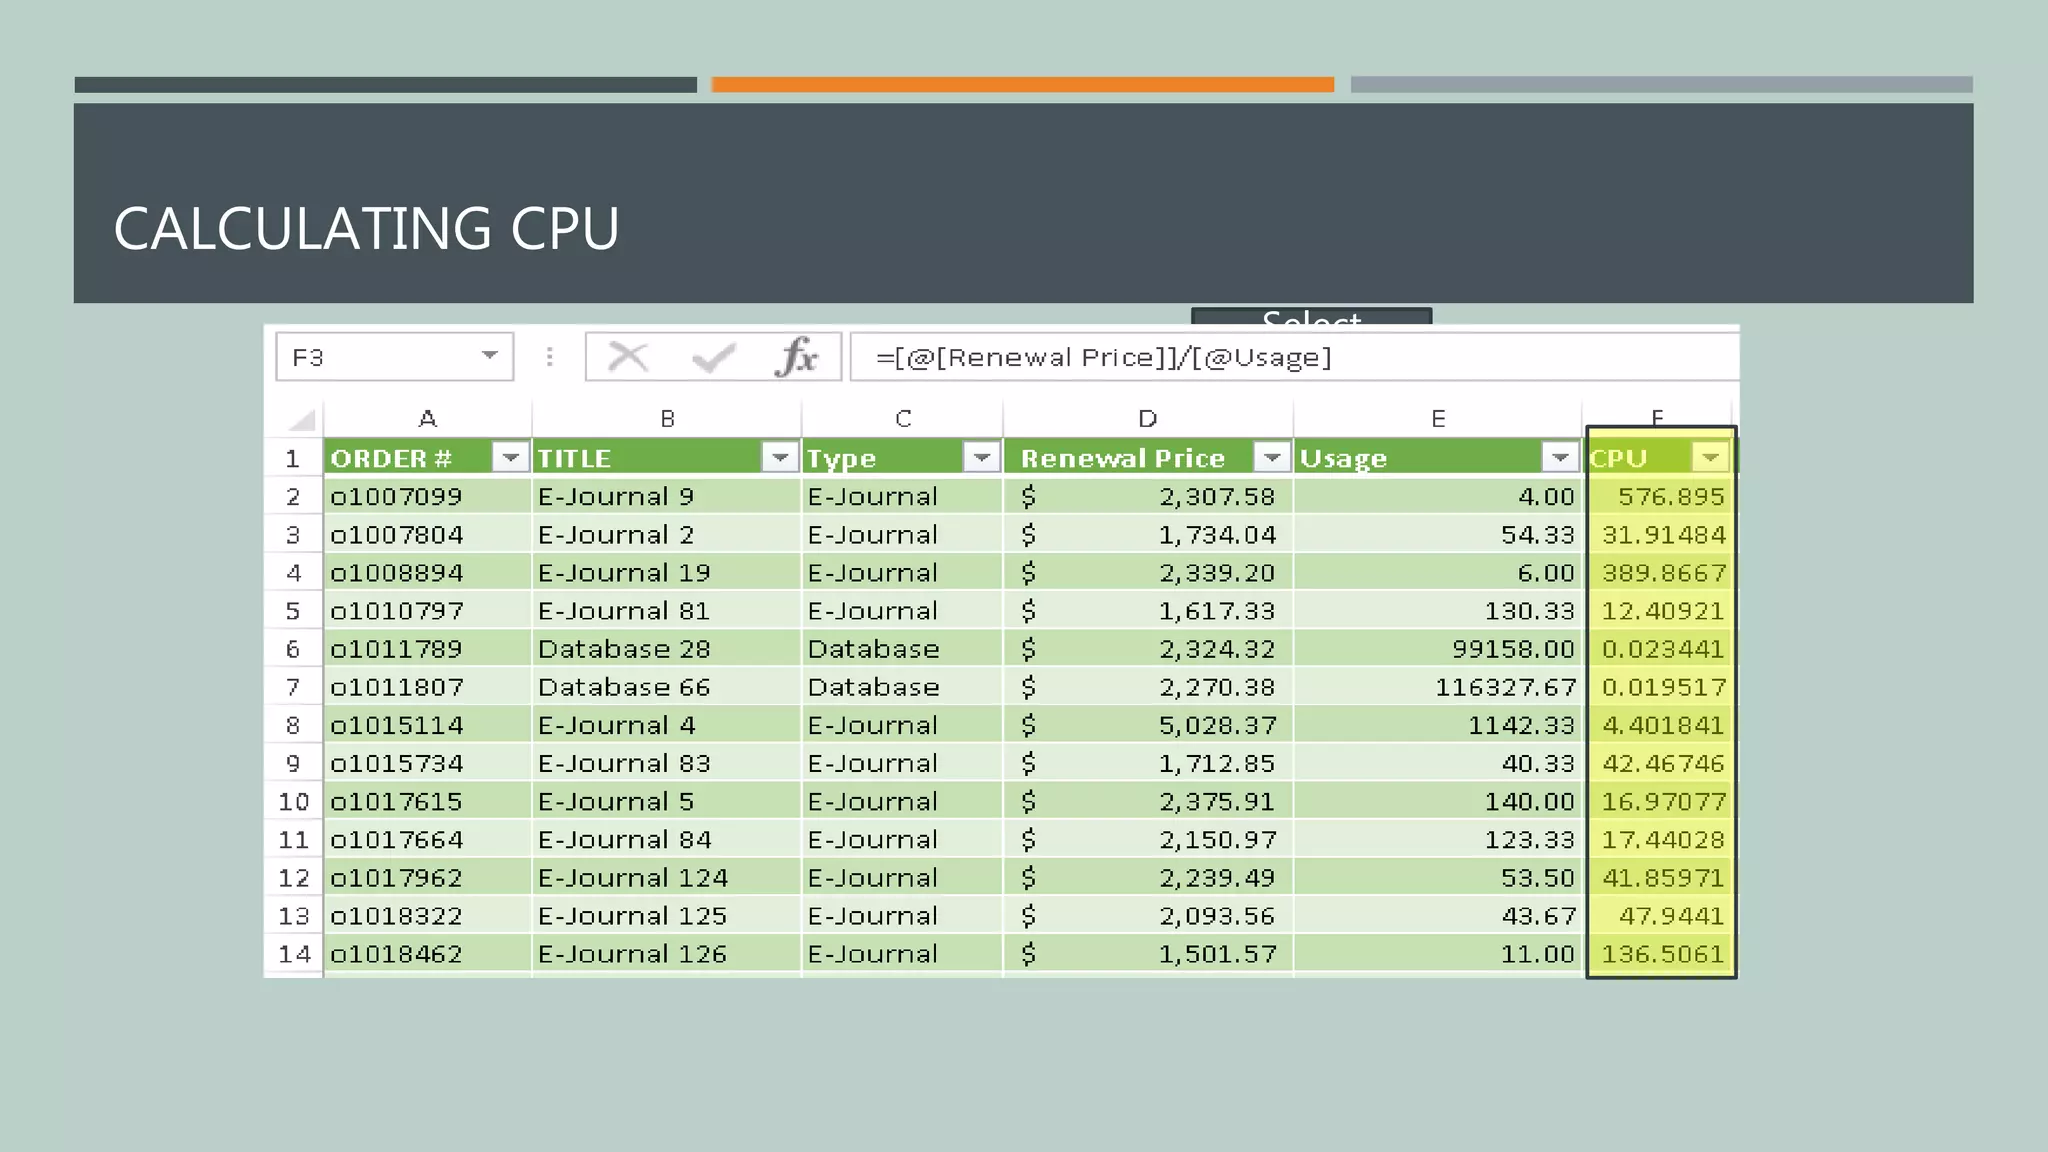Open the Name Box dropdown arrow

(489, 356)
